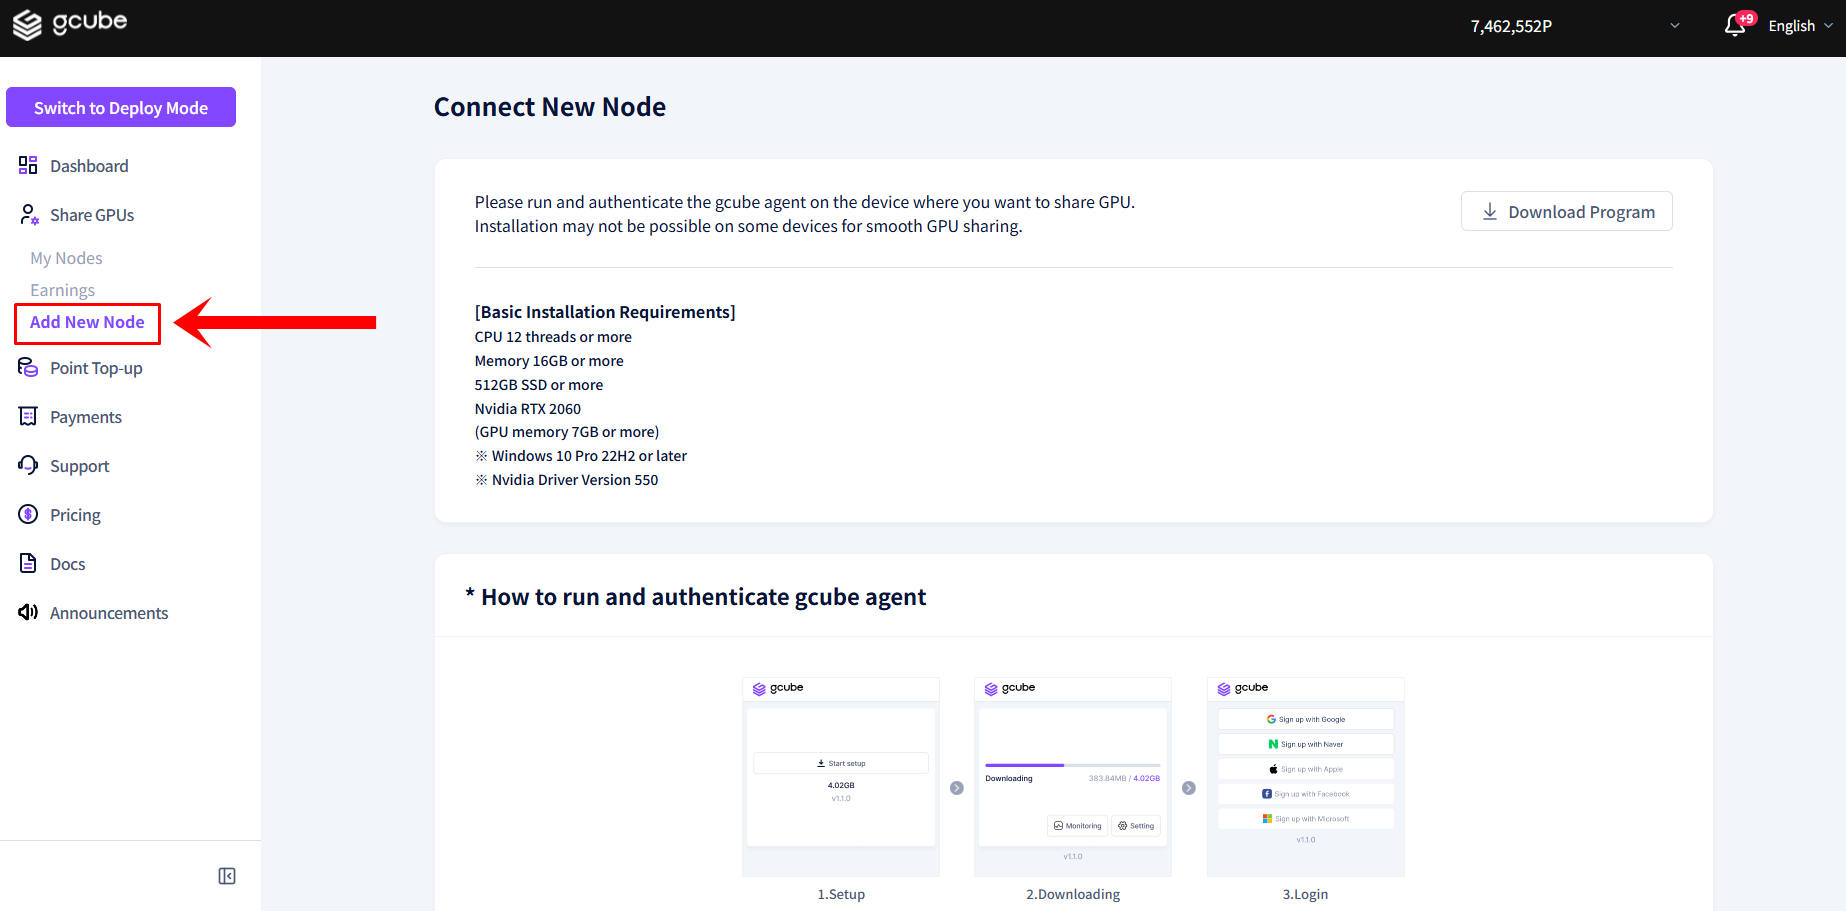Image resolution: width=1846 pixels, height=911 pixels.
Task: Click the gcube logo in header
Action: (70, 24)
